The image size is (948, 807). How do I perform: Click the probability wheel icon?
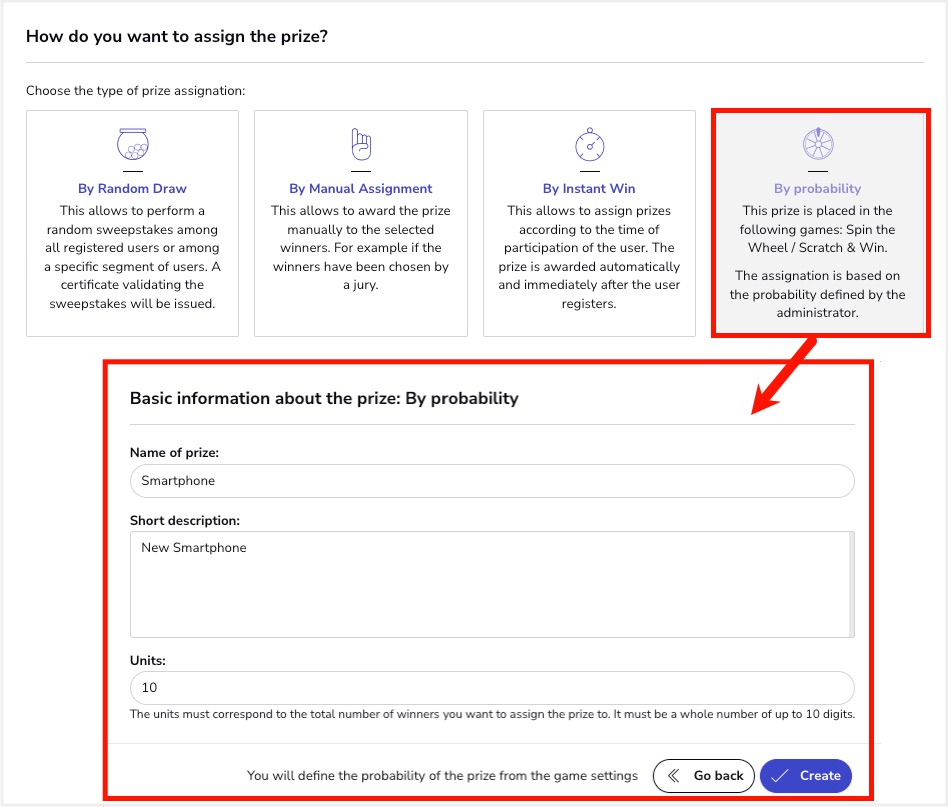click(x=818, y=144)
